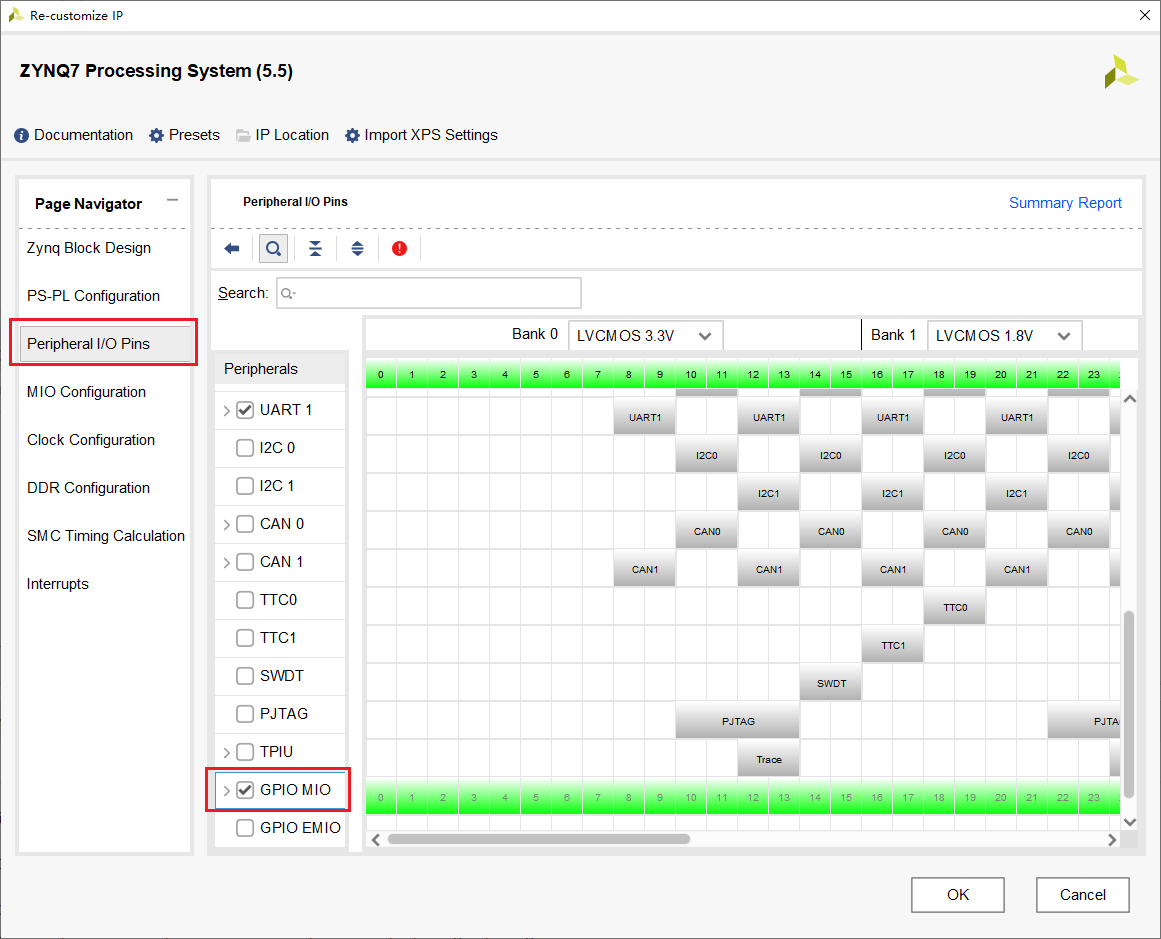Enable the TTC0 checkbox
Image resolution: width=1161 pixels, height=939 pixels.
[x=244, y=600]
